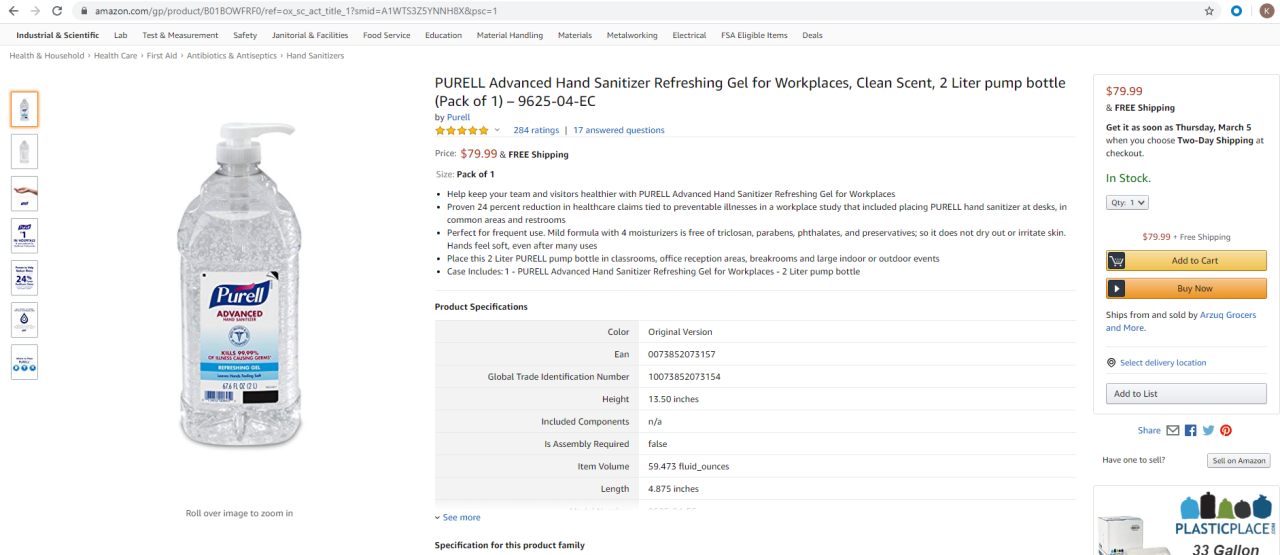Go to Health Care breadcrumb
Screen dimensions: 1280x555
click(115, 56)
